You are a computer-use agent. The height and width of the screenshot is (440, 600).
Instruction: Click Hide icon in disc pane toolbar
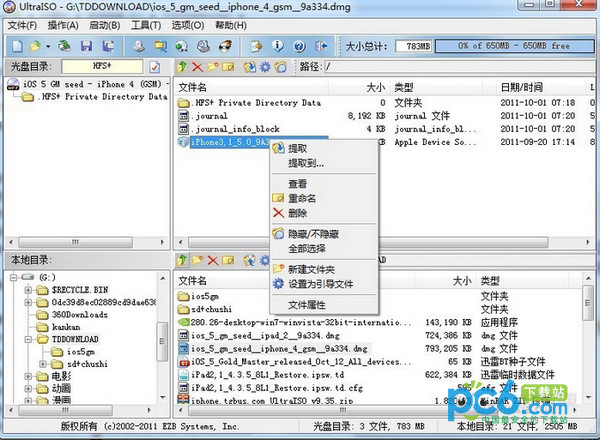(x=280, y=67)
